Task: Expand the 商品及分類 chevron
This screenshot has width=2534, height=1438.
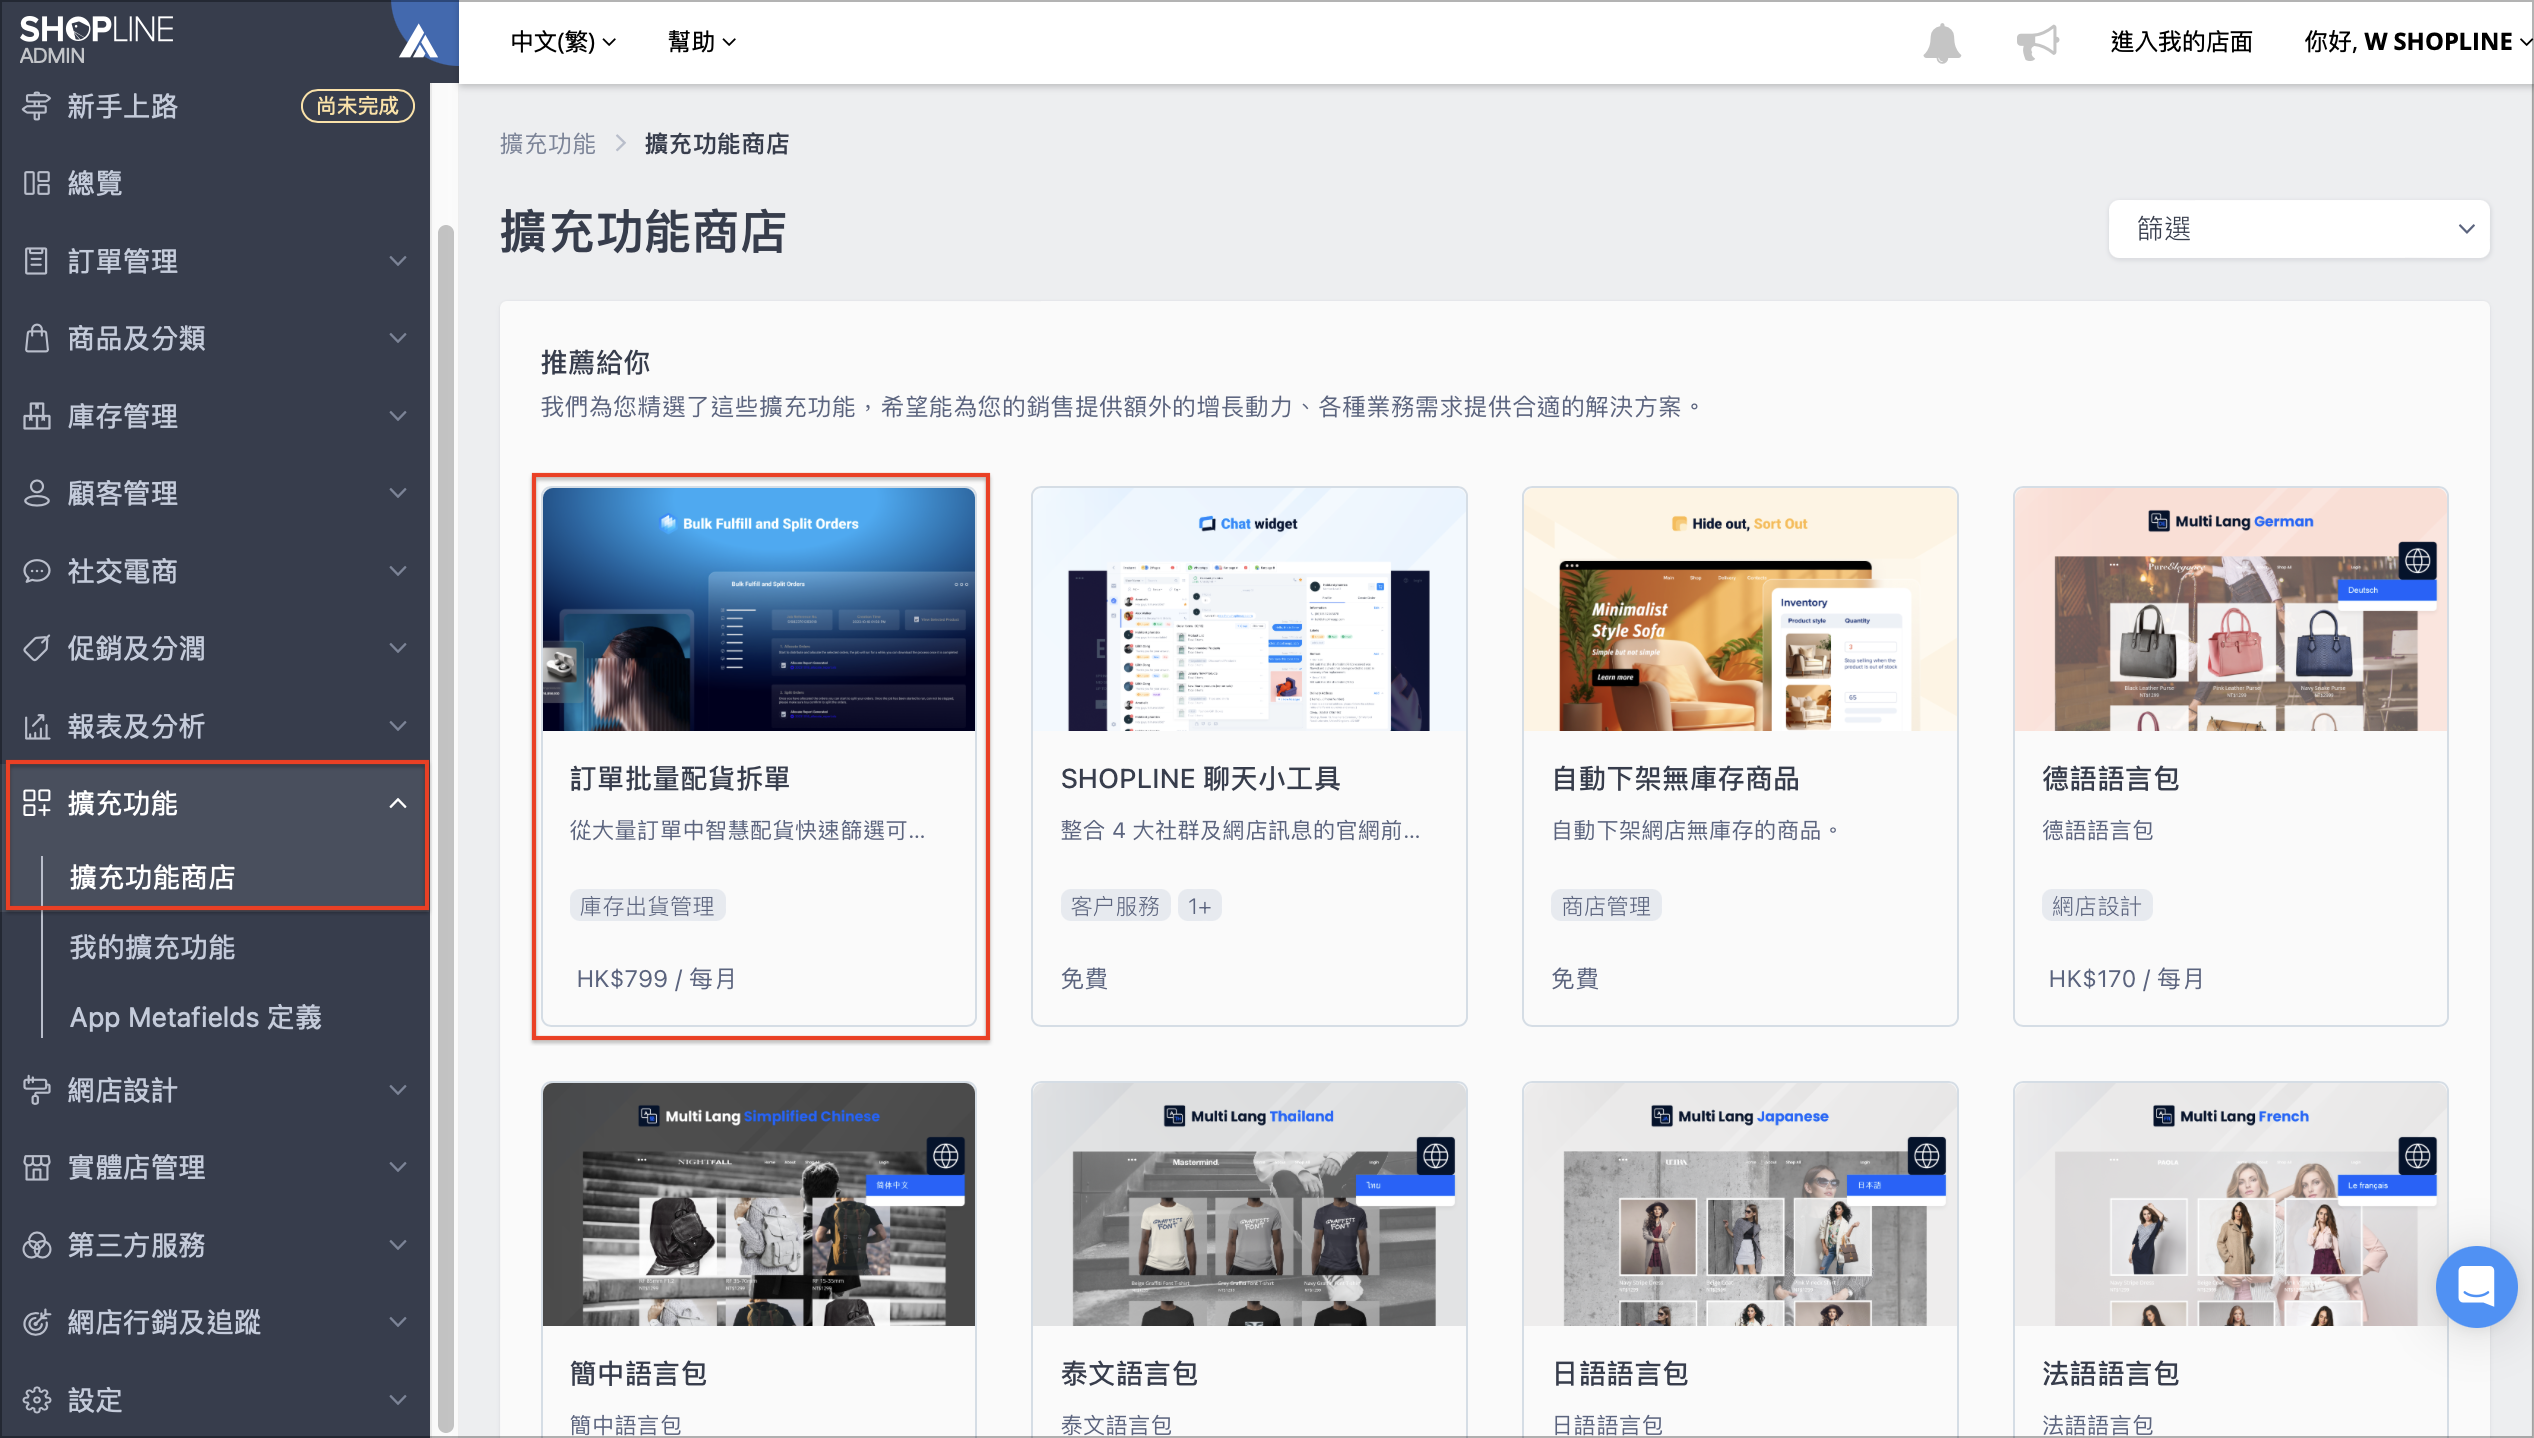Action: pos(398,338)
